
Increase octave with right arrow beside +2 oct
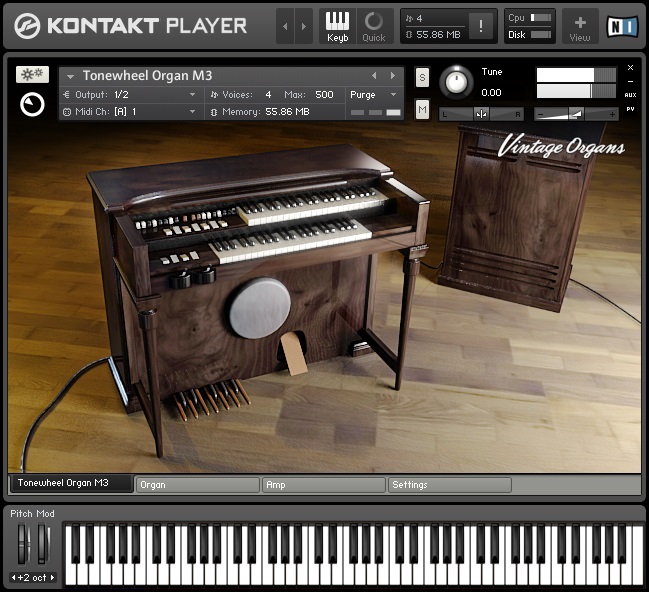coord(53,578)
